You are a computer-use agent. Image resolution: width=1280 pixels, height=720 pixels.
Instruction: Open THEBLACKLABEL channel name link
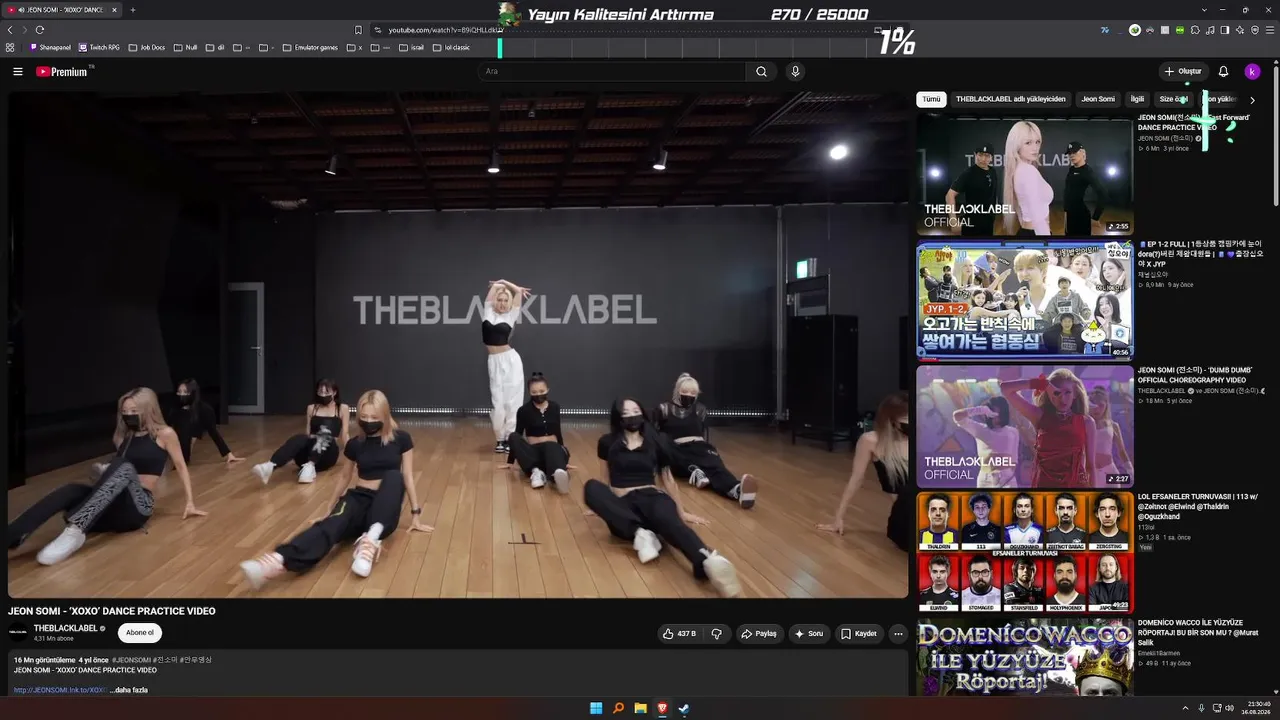point(65,628)
